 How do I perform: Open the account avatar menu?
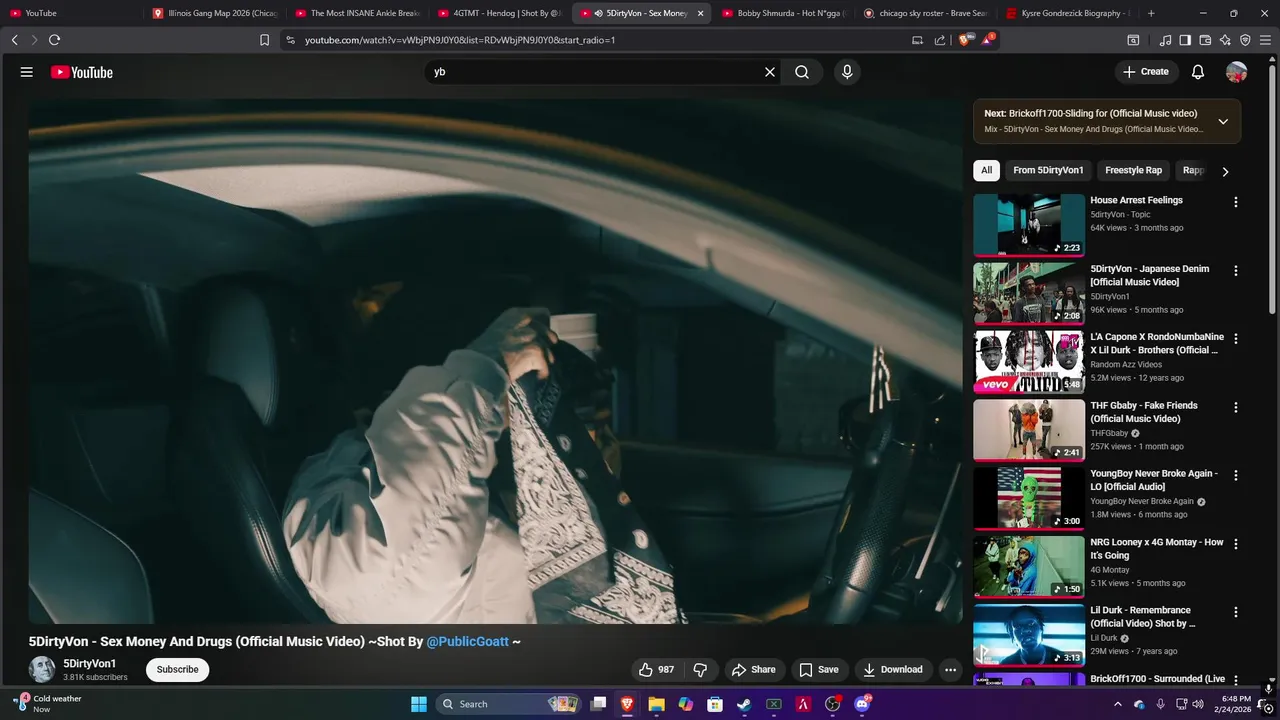pyautogui.click(x=1237, y=72)
